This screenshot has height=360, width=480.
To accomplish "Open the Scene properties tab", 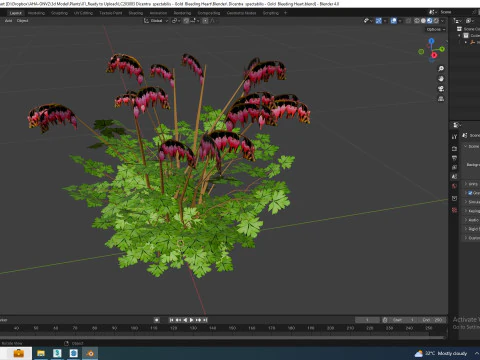I will [x=454, y=176].
